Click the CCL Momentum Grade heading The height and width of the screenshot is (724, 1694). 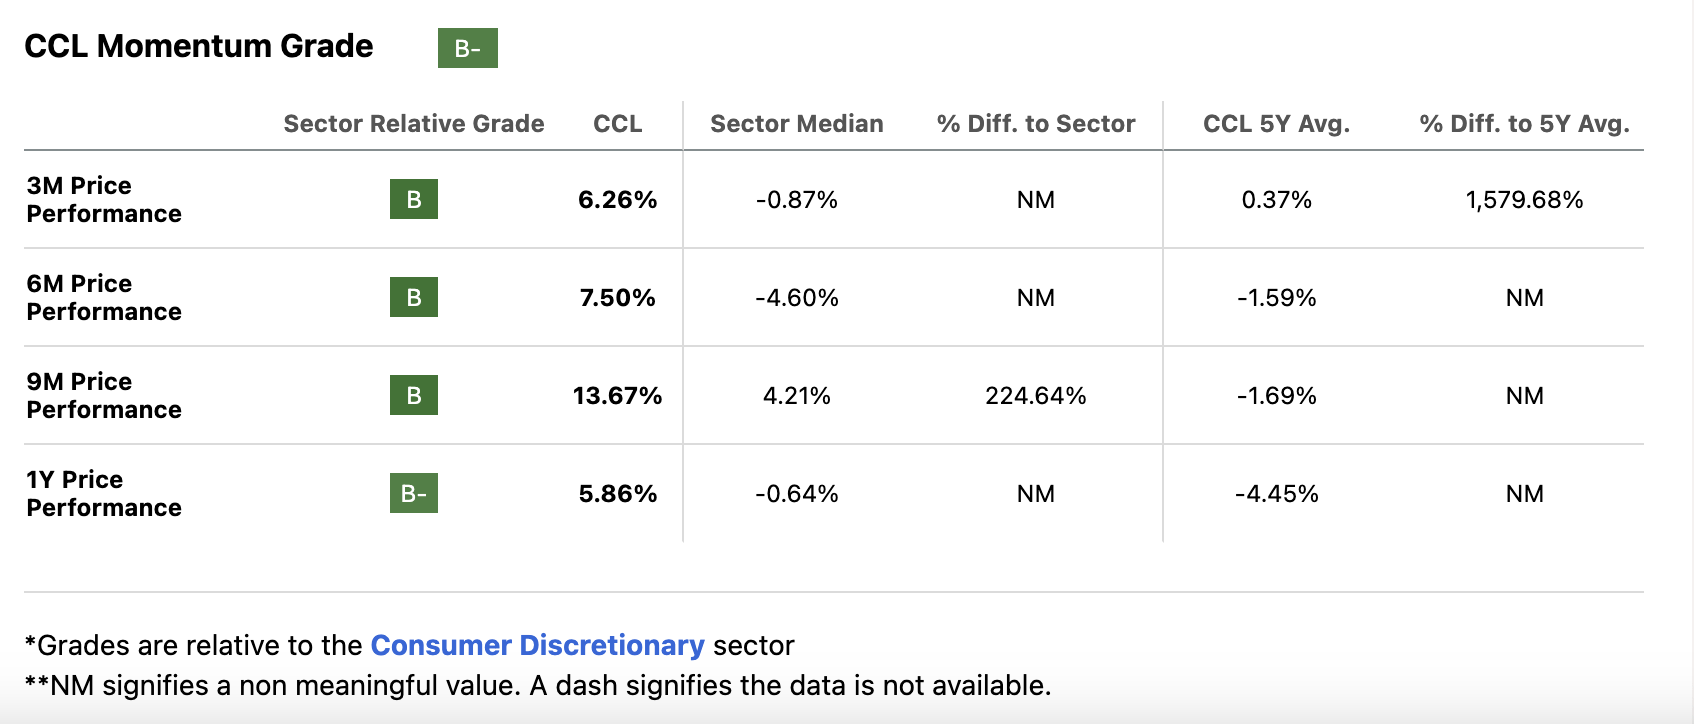coord(198,46)
